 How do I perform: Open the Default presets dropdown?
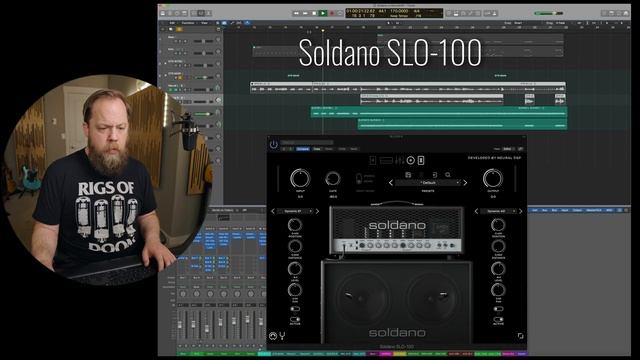428,183
